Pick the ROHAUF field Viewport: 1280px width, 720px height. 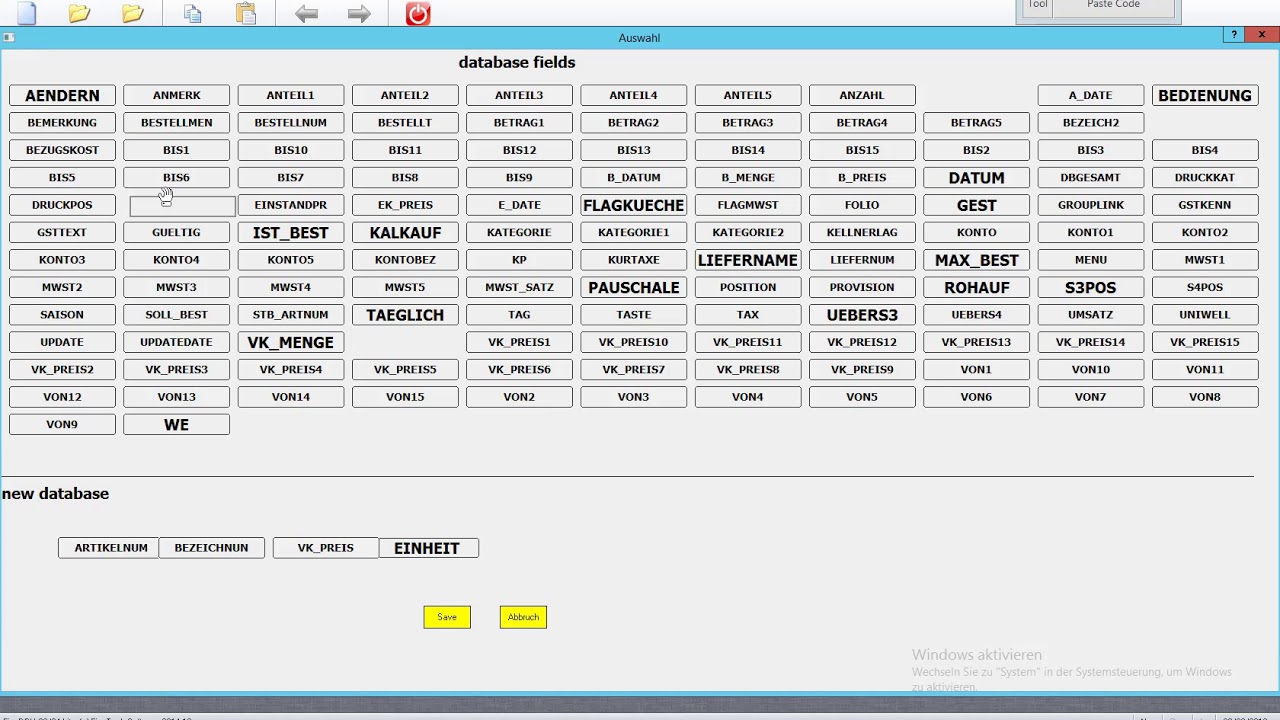tap(976, 288)
